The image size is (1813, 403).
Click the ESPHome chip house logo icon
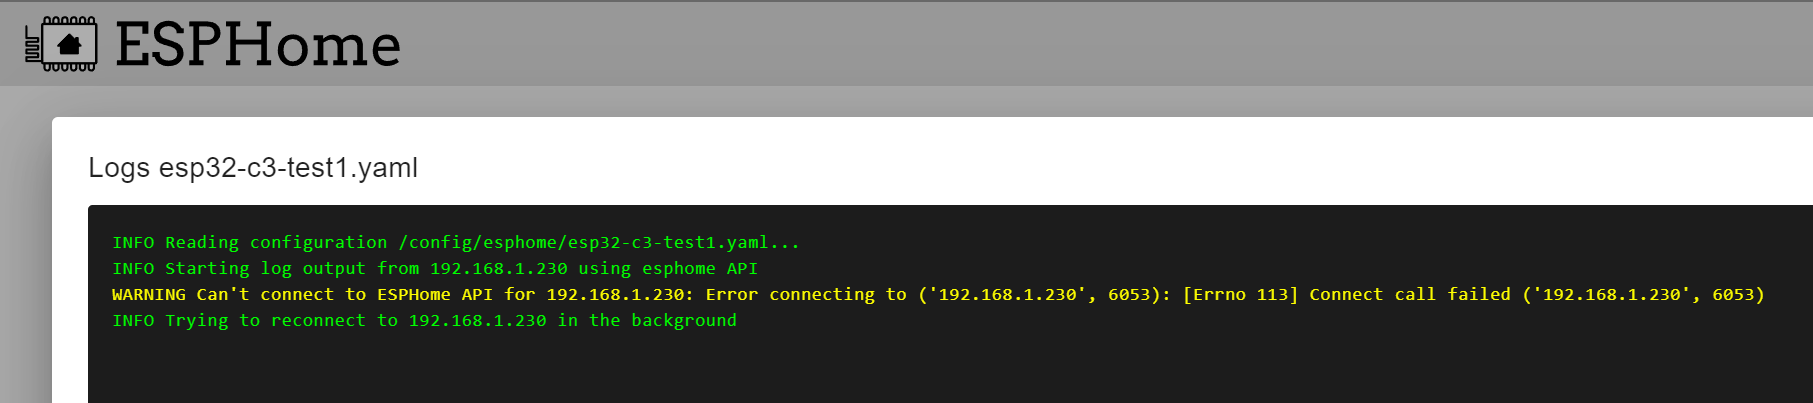[62, 44]
